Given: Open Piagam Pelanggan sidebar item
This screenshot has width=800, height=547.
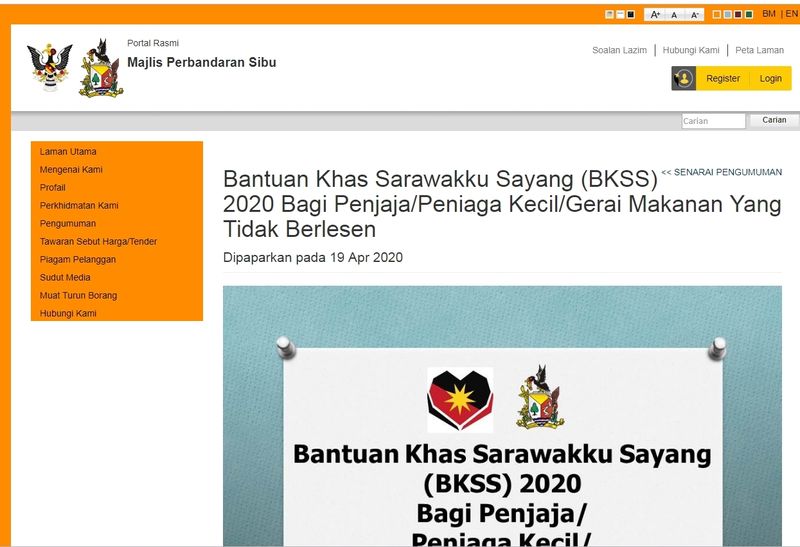Looking at the screenshot, I should (78, 259).
